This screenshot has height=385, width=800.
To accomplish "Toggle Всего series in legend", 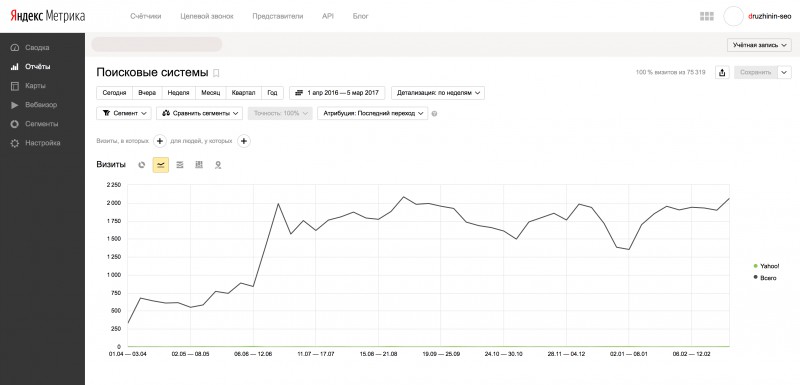I will [x=764, y=277].
